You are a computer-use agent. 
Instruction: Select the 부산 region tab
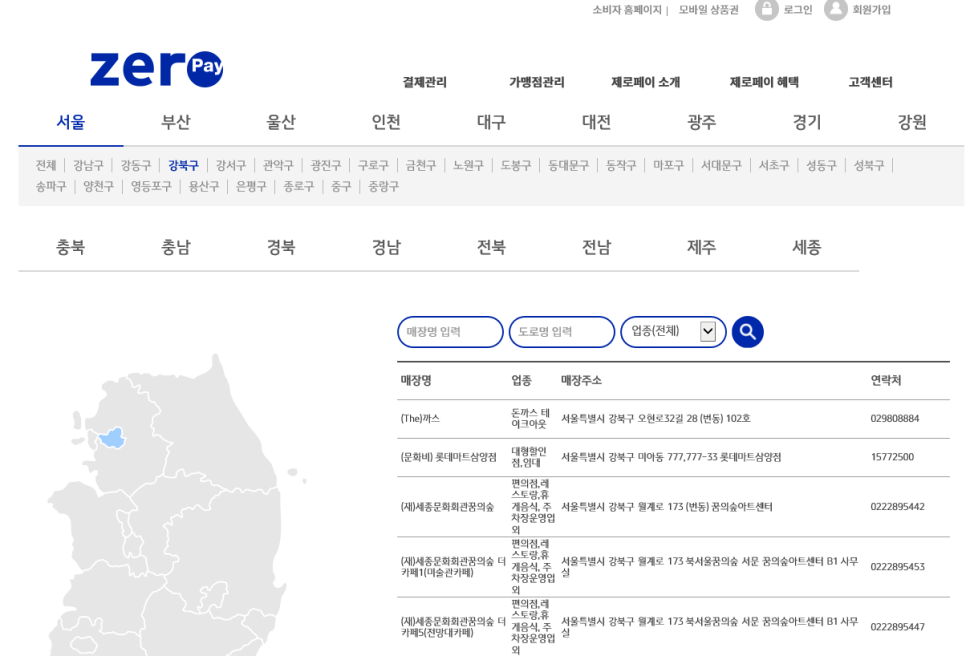pos(176,122)
